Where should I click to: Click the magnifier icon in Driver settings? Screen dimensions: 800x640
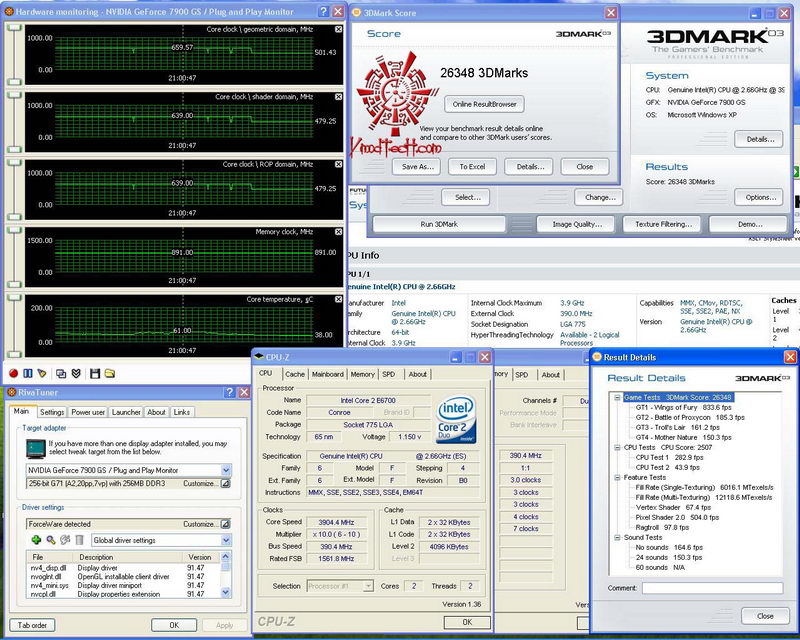click(51, 540)
